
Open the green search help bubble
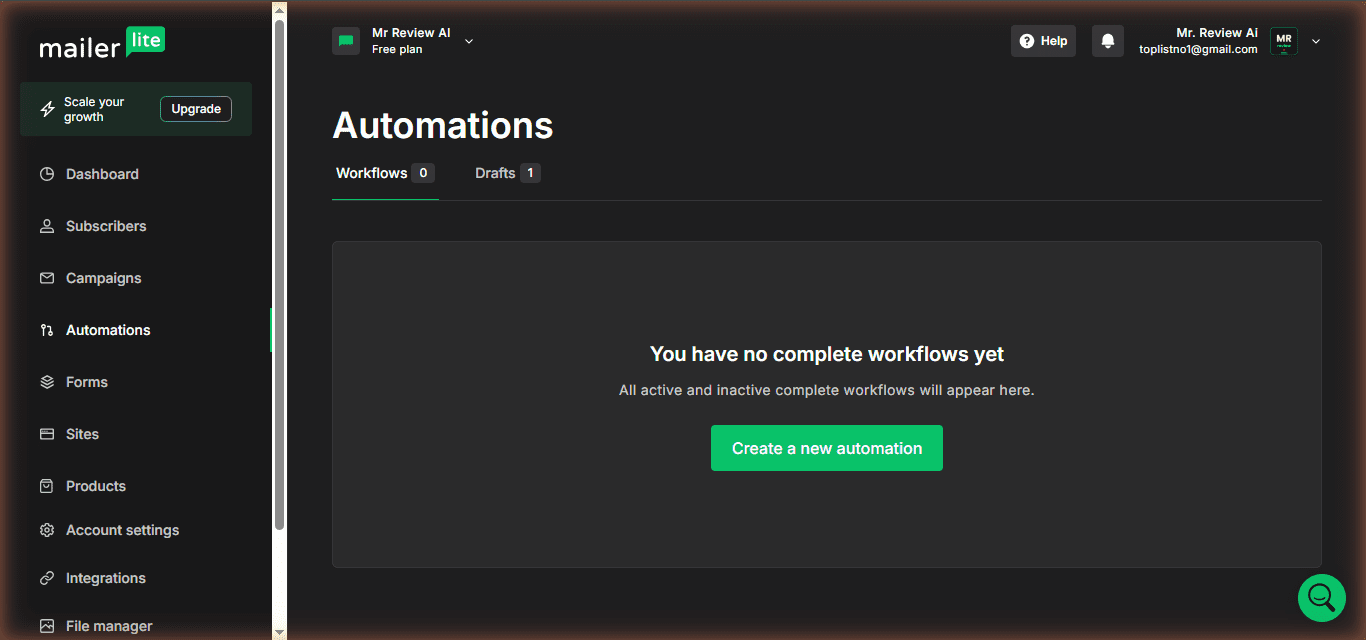tap(1322, 598)
